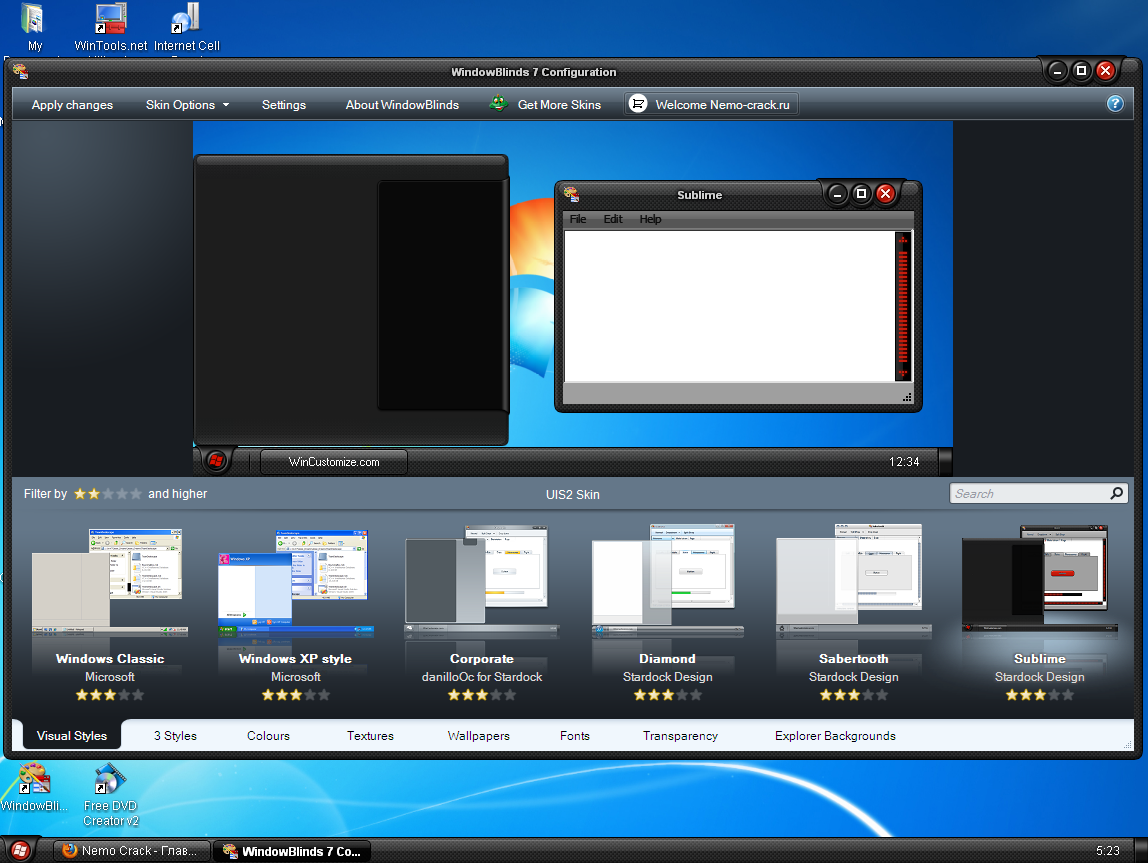The width and height of the screenshot is (1148, 863).
Task: Select the Windows XP style skin thumbnail
Action: [295, 583]
